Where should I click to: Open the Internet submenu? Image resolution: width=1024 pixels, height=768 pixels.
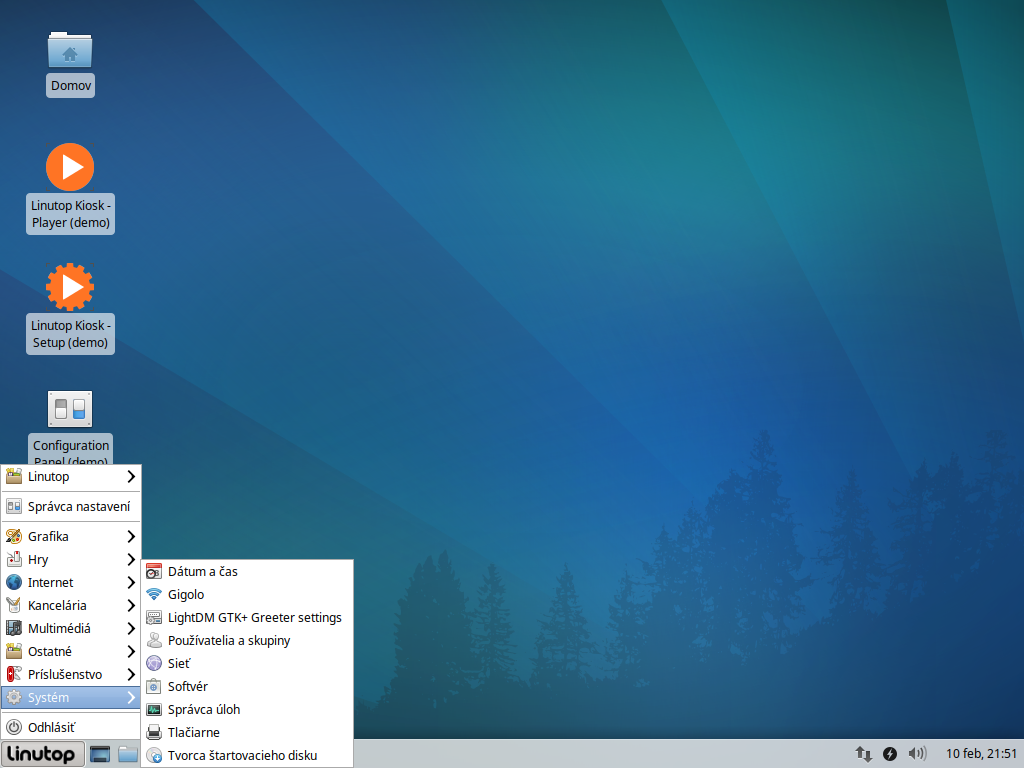click(x=71, y=583)
